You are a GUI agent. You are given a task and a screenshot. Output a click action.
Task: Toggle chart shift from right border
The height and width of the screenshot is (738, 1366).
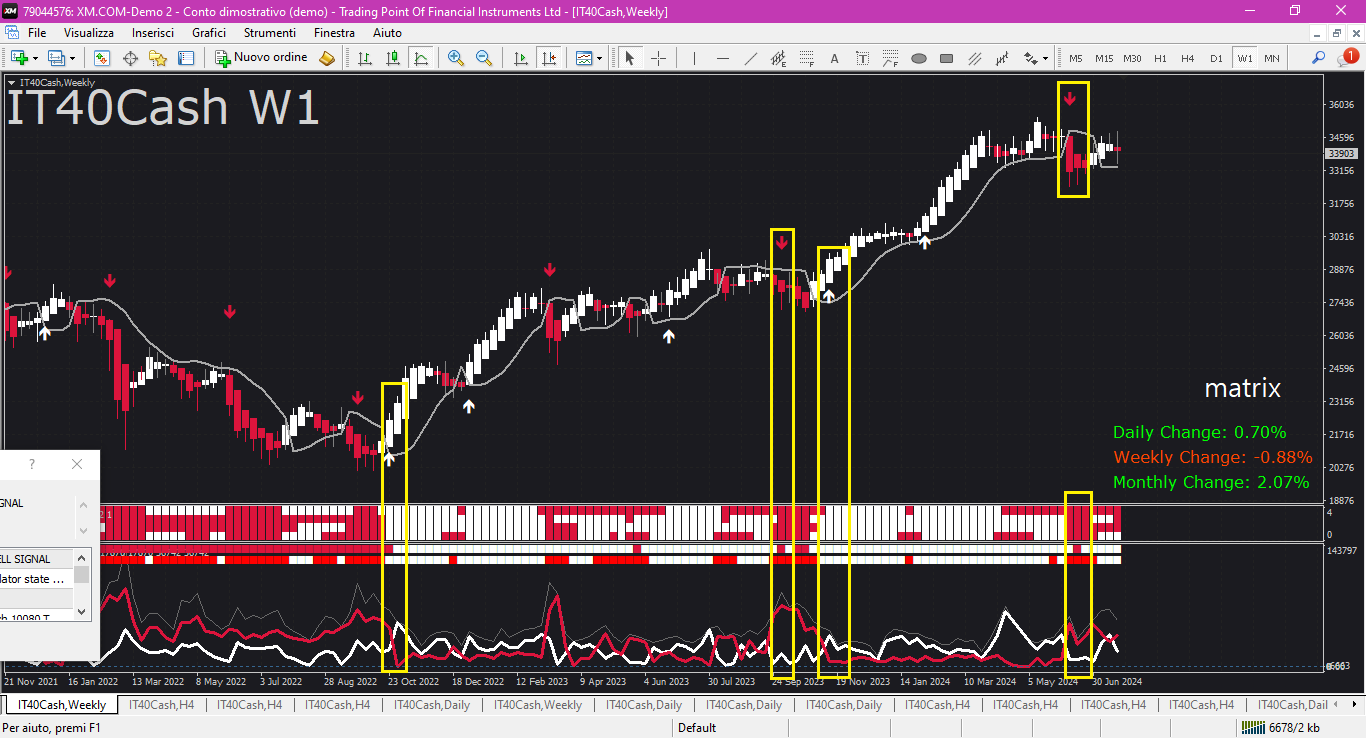549,58
